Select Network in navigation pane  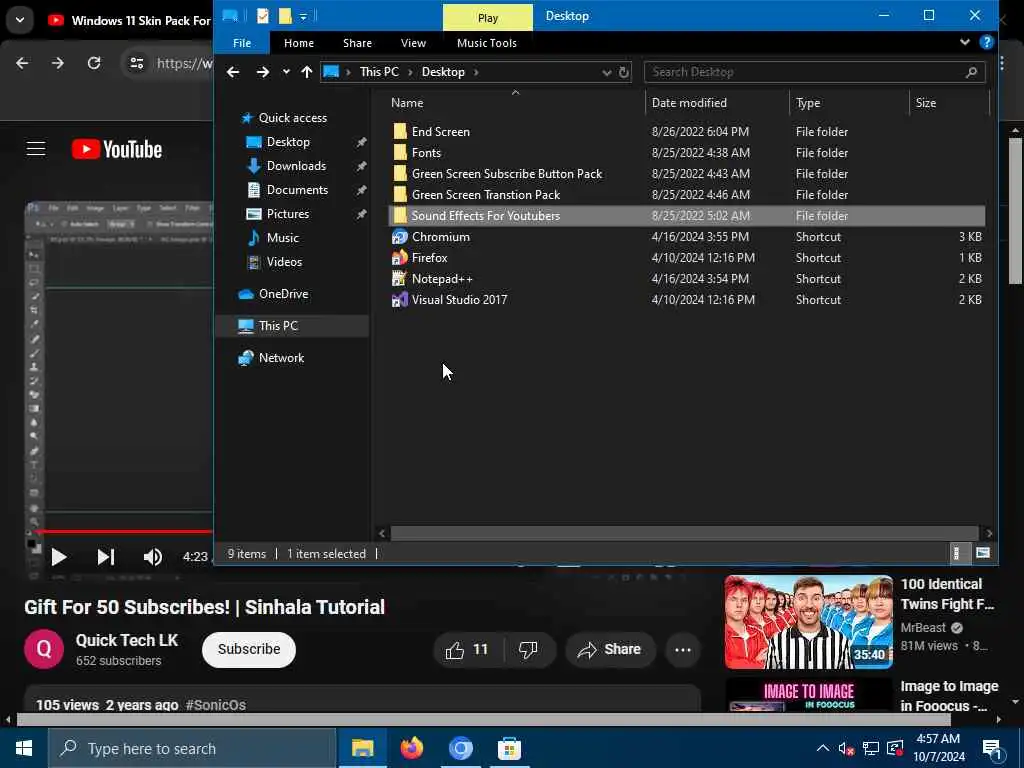[x=281, y=358]
